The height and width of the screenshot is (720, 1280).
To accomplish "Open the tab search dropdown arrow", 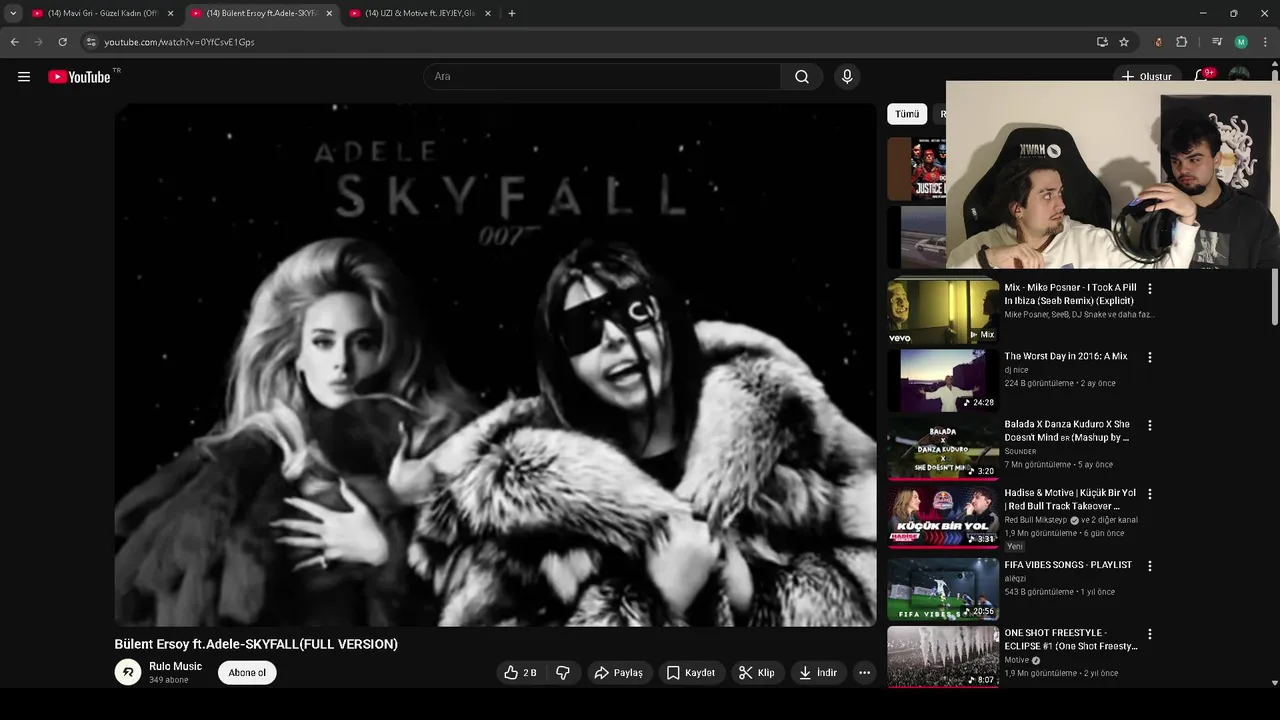I will (x=13, y=13).
